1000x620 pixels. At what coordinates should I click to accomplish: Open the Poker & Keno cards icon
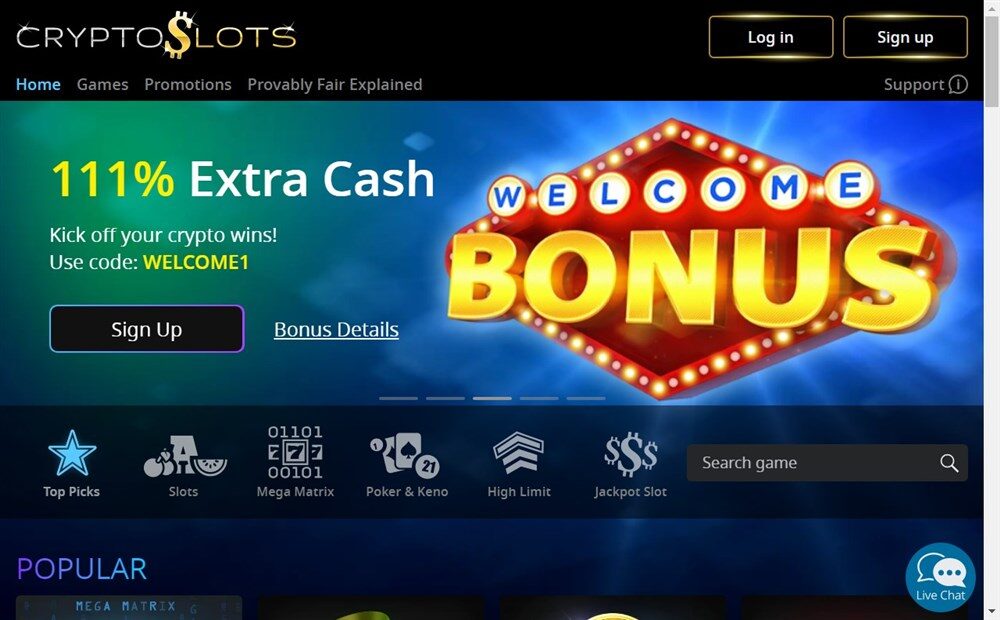coord(406,455)
